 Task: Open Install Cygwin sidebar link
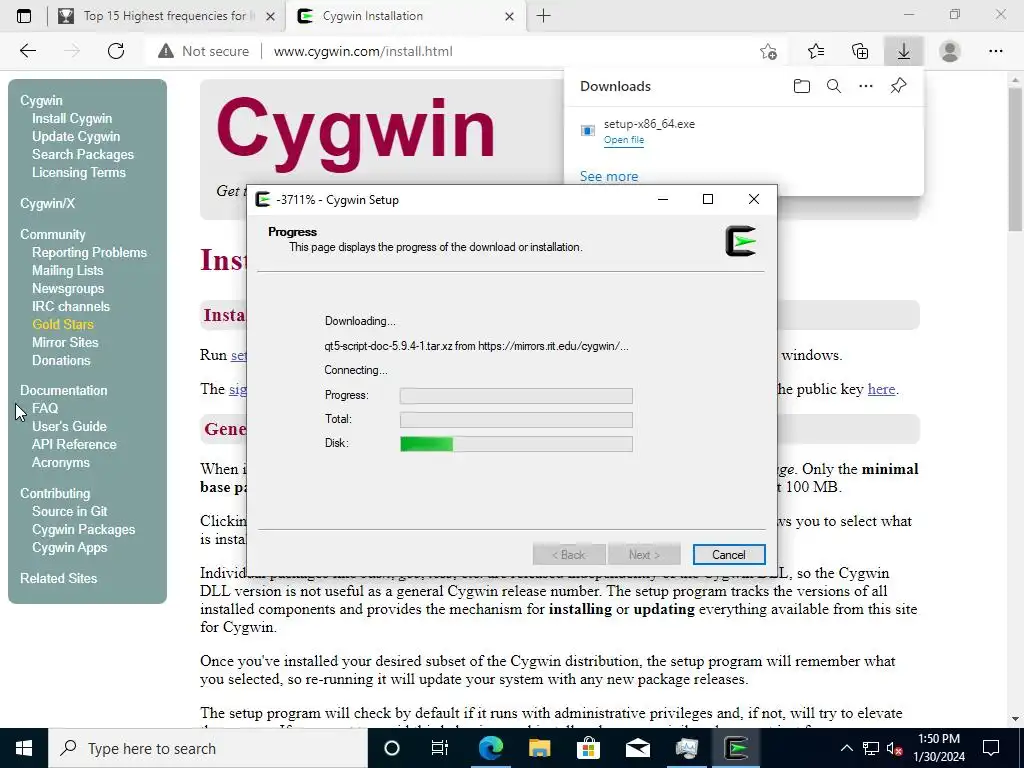point(72,118)
